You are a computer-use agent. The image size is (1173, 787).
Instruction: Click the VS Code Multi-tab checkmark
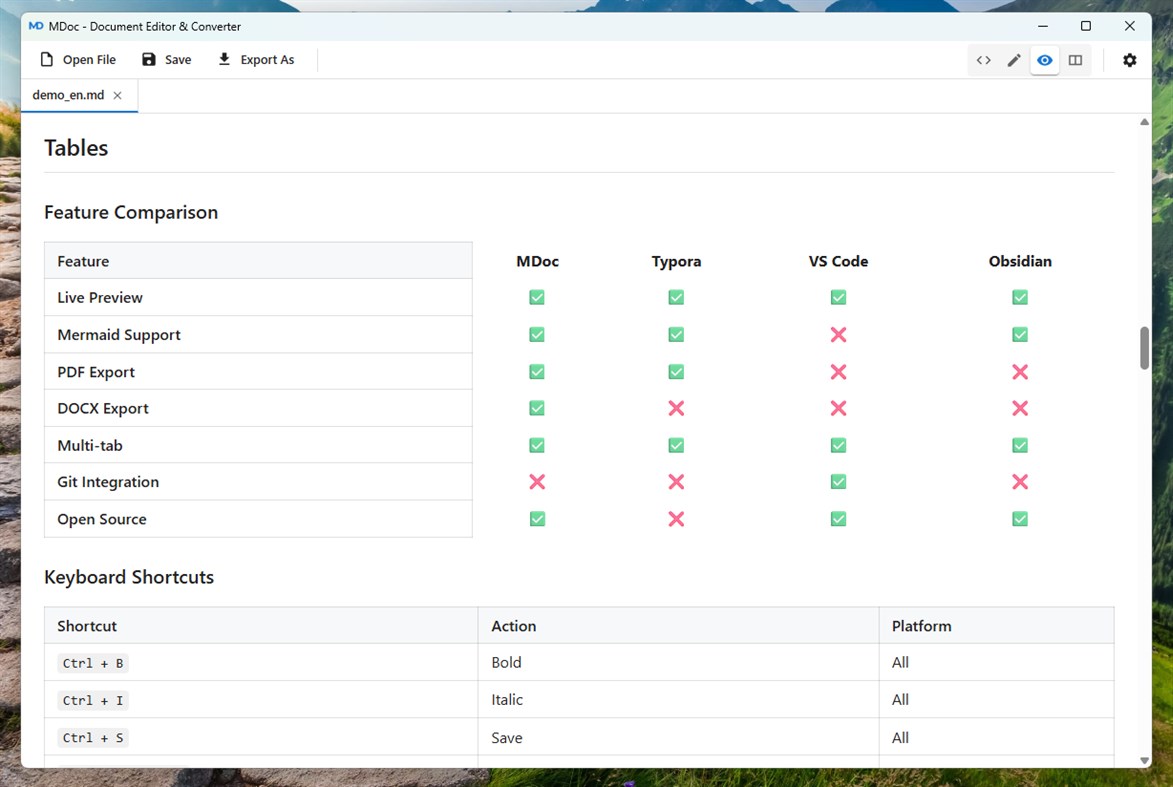[839, 446]
